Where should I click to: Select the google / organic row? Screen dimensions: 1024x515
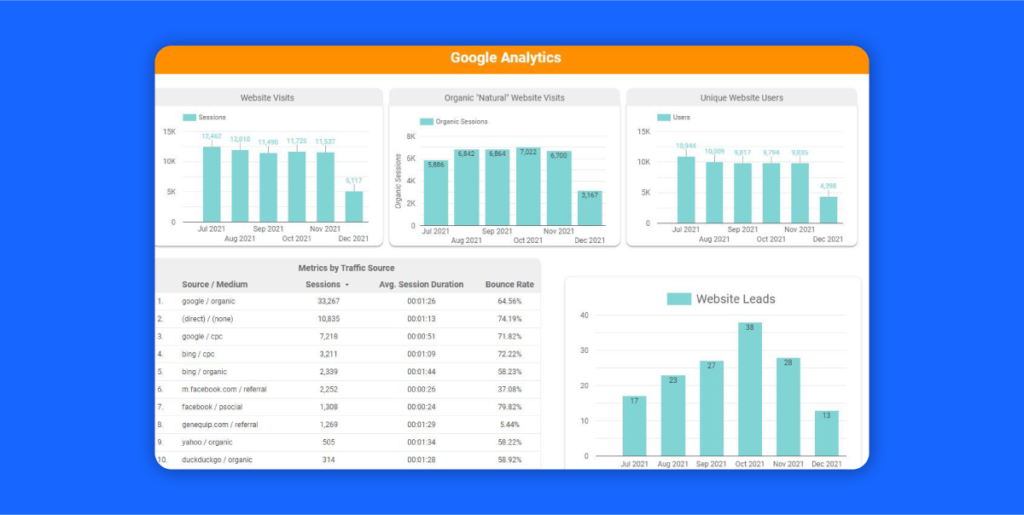347,302
